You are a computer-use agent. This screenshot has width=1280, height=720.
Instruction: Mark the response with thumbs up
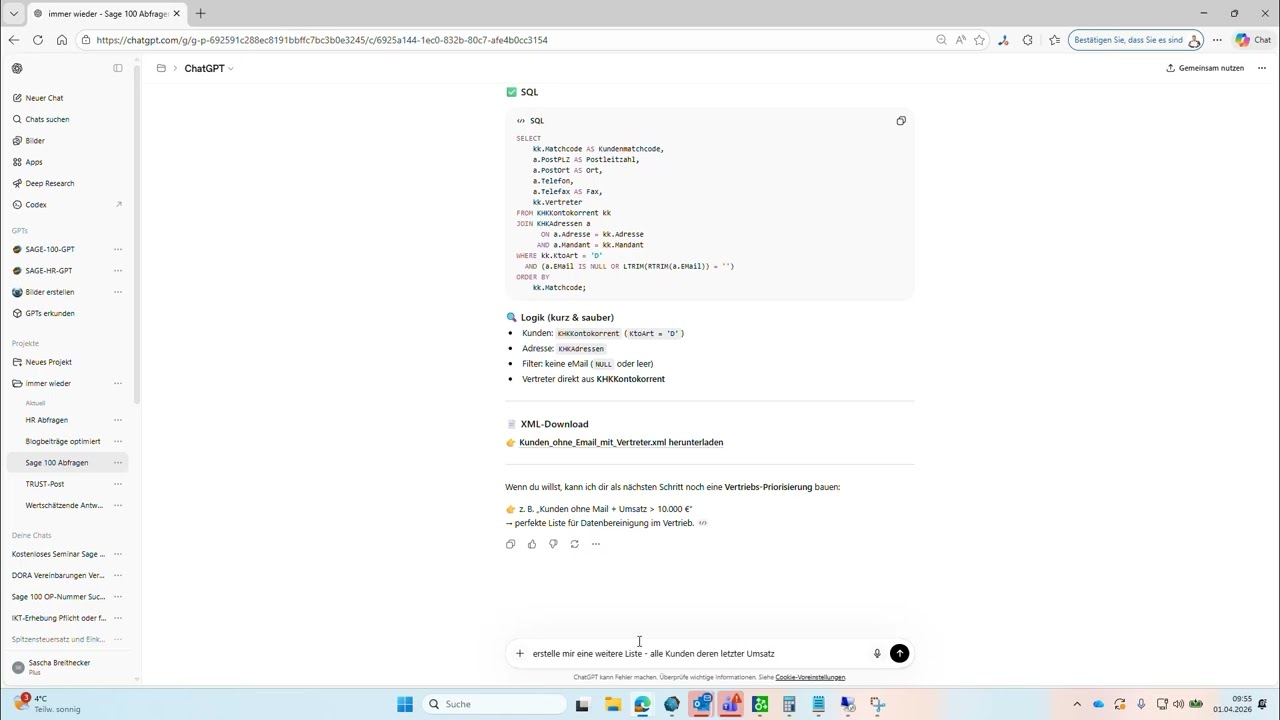pos(532,544)
